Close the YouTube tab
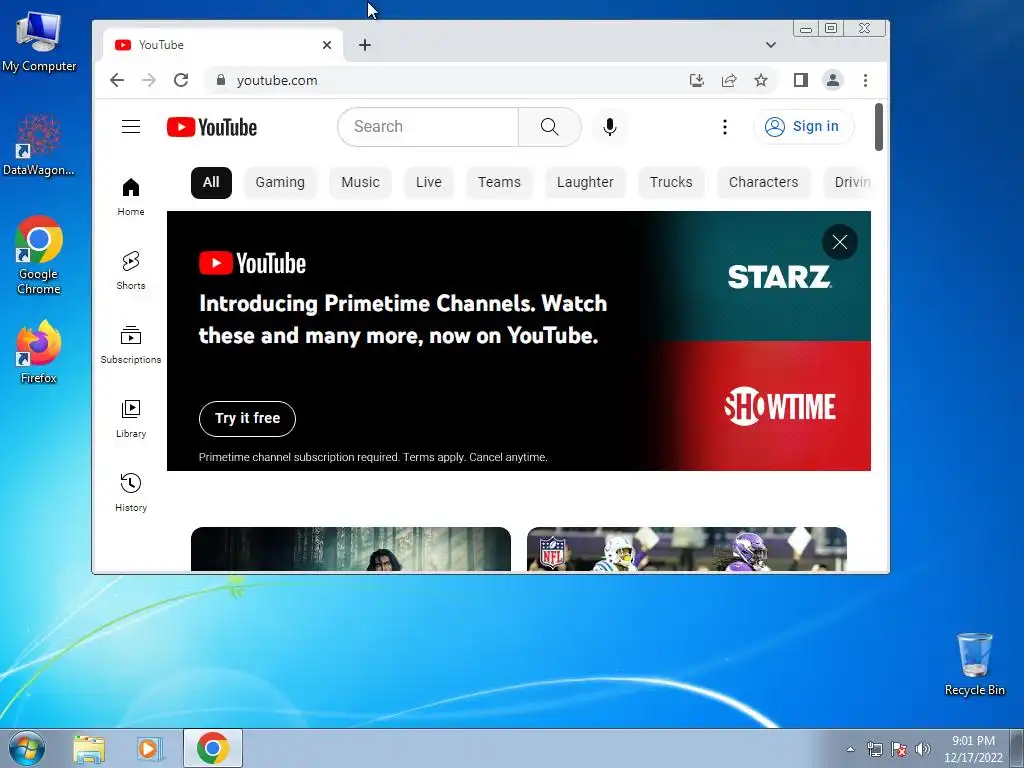The width and height of the screenshot is (1024, 768). pyautogui.click(x=327, y=45)
